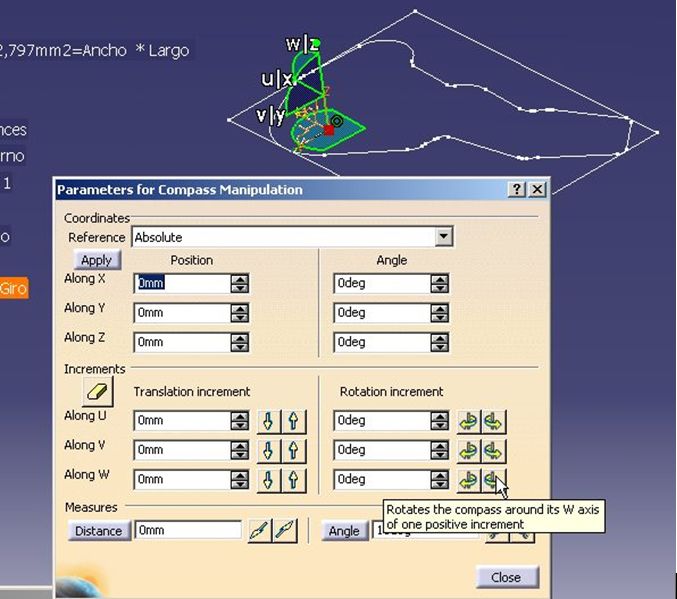Click second distance measure pick icon
This screenshot has width=677, height=599.
(285, 530)
